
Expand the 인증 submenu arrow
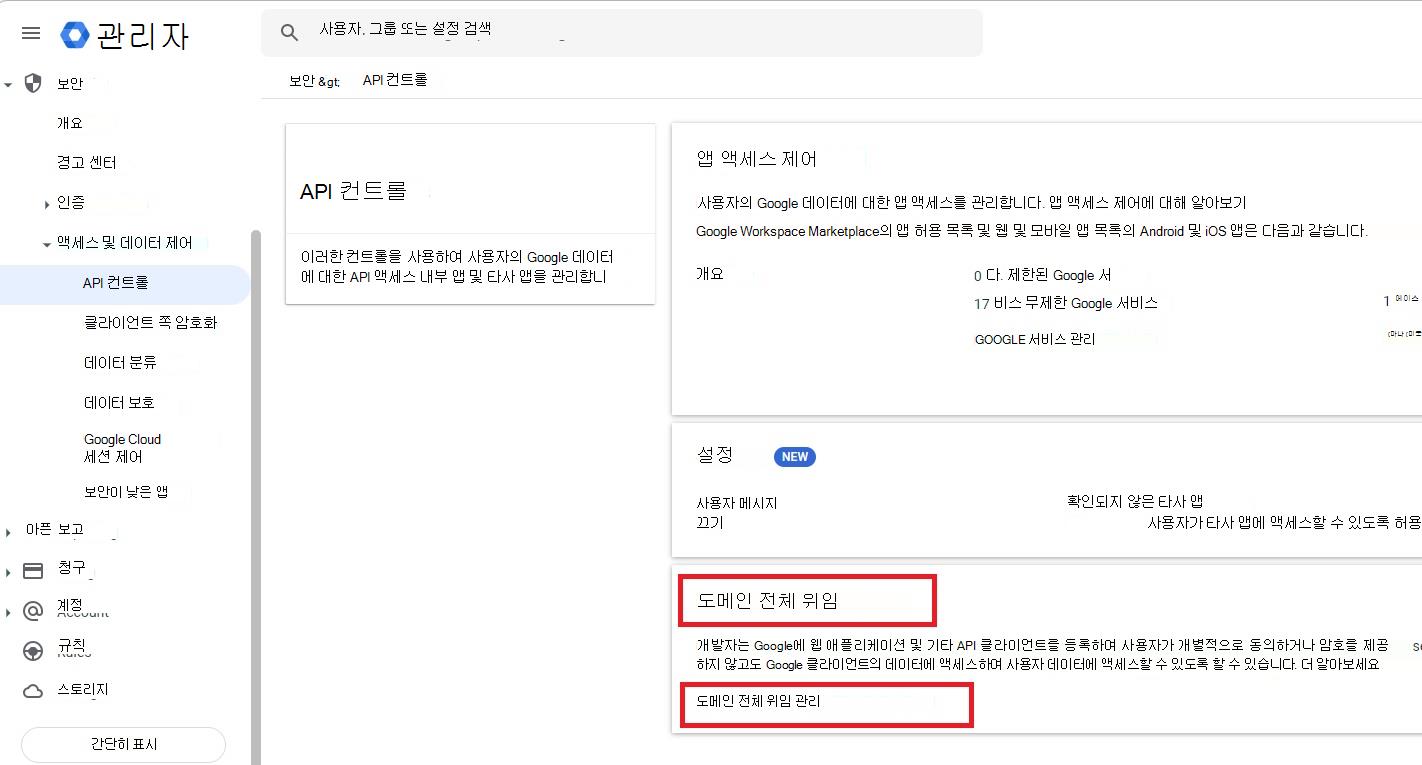47,205
